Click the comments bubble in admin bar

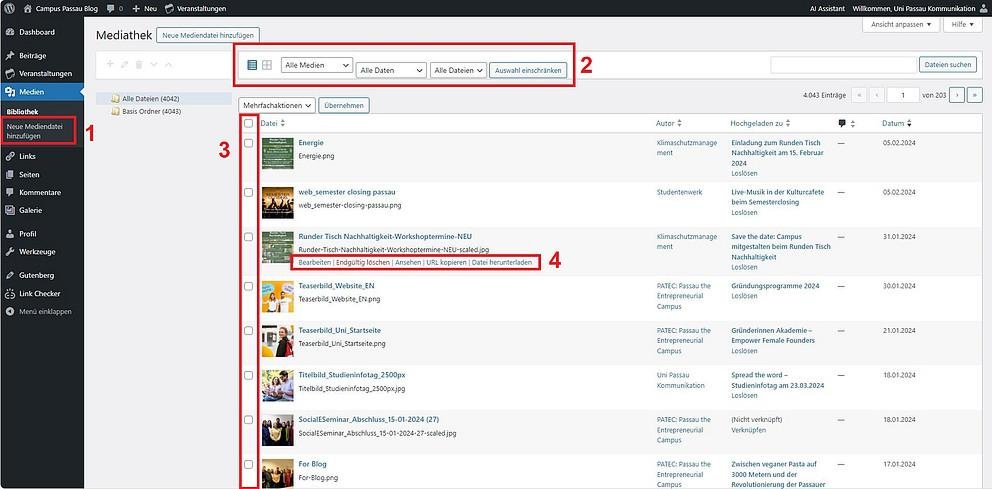point(111,9)
